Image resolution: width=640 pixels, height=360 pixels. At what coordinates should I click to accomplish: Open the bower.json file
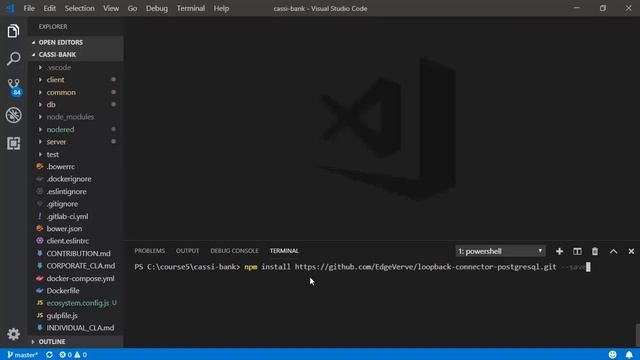(x=76, y=229)
